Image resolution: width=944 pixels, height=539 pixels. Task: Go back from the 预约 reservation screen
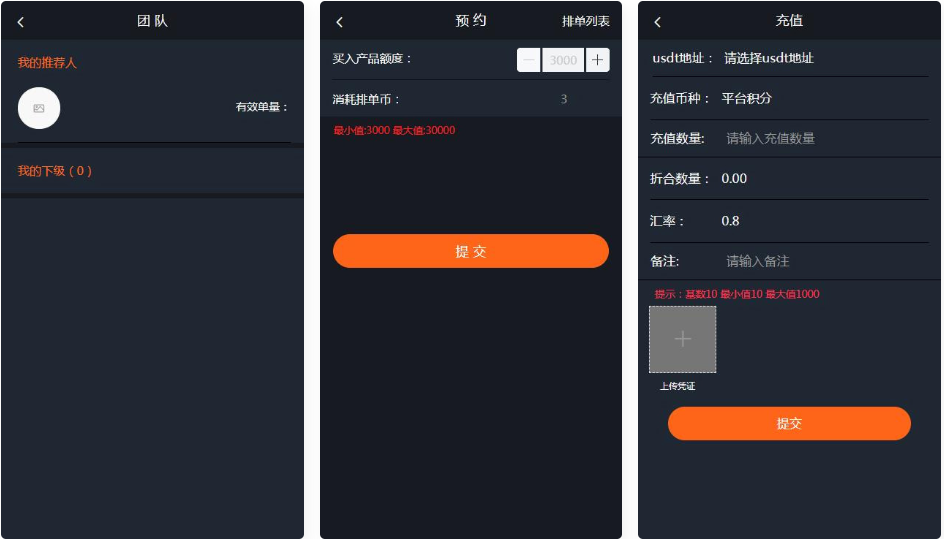[x=340, y=22]
